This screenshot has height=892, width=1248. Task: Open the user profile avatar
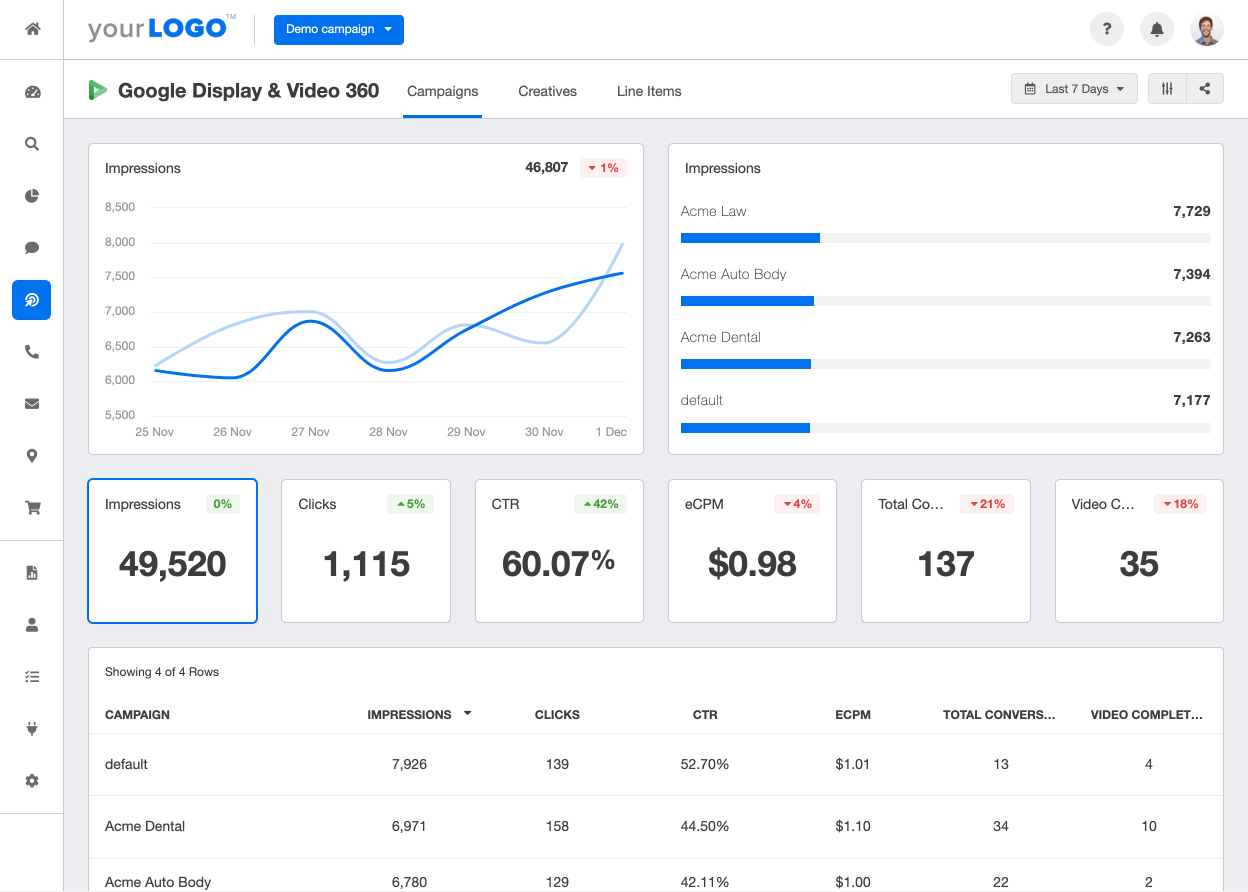(x=1206, y=29)
